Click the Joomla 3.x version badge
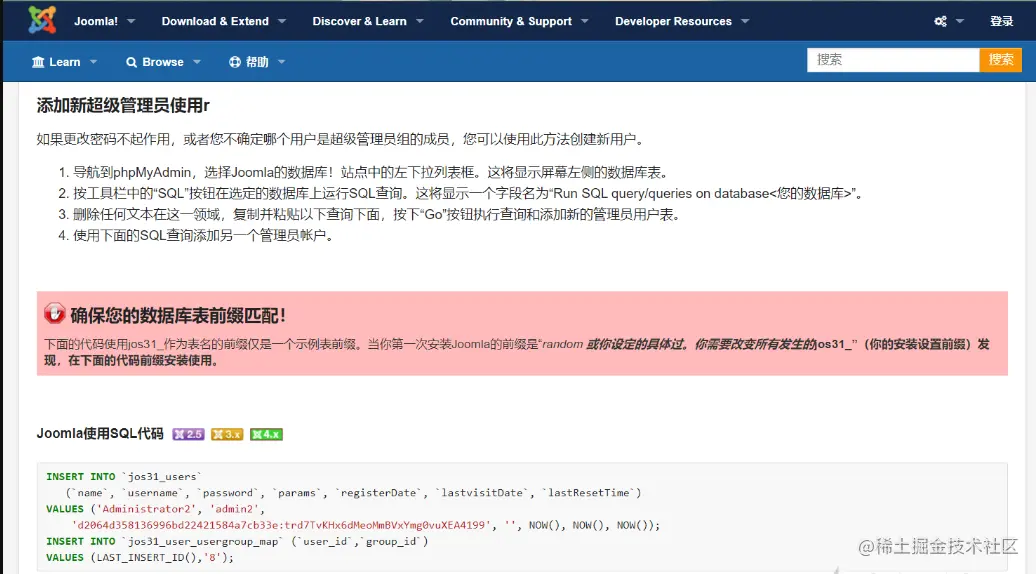This screenshot has width=1036, height=574. 227,434
